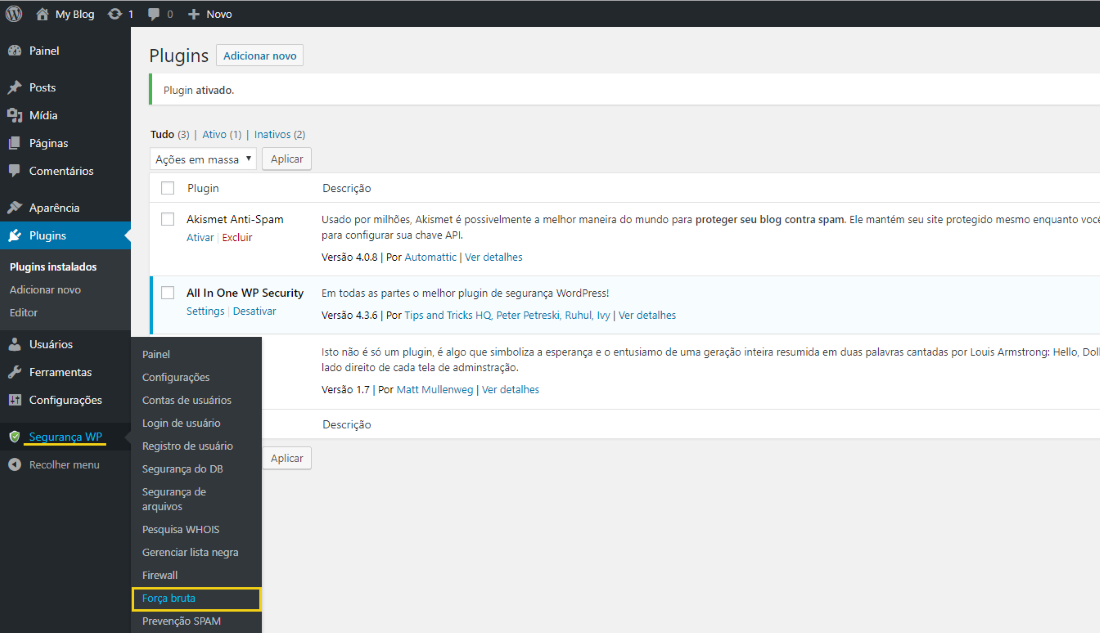
Task: Open Páginas menu in sidebar
Action: click(x=48, y=143)
